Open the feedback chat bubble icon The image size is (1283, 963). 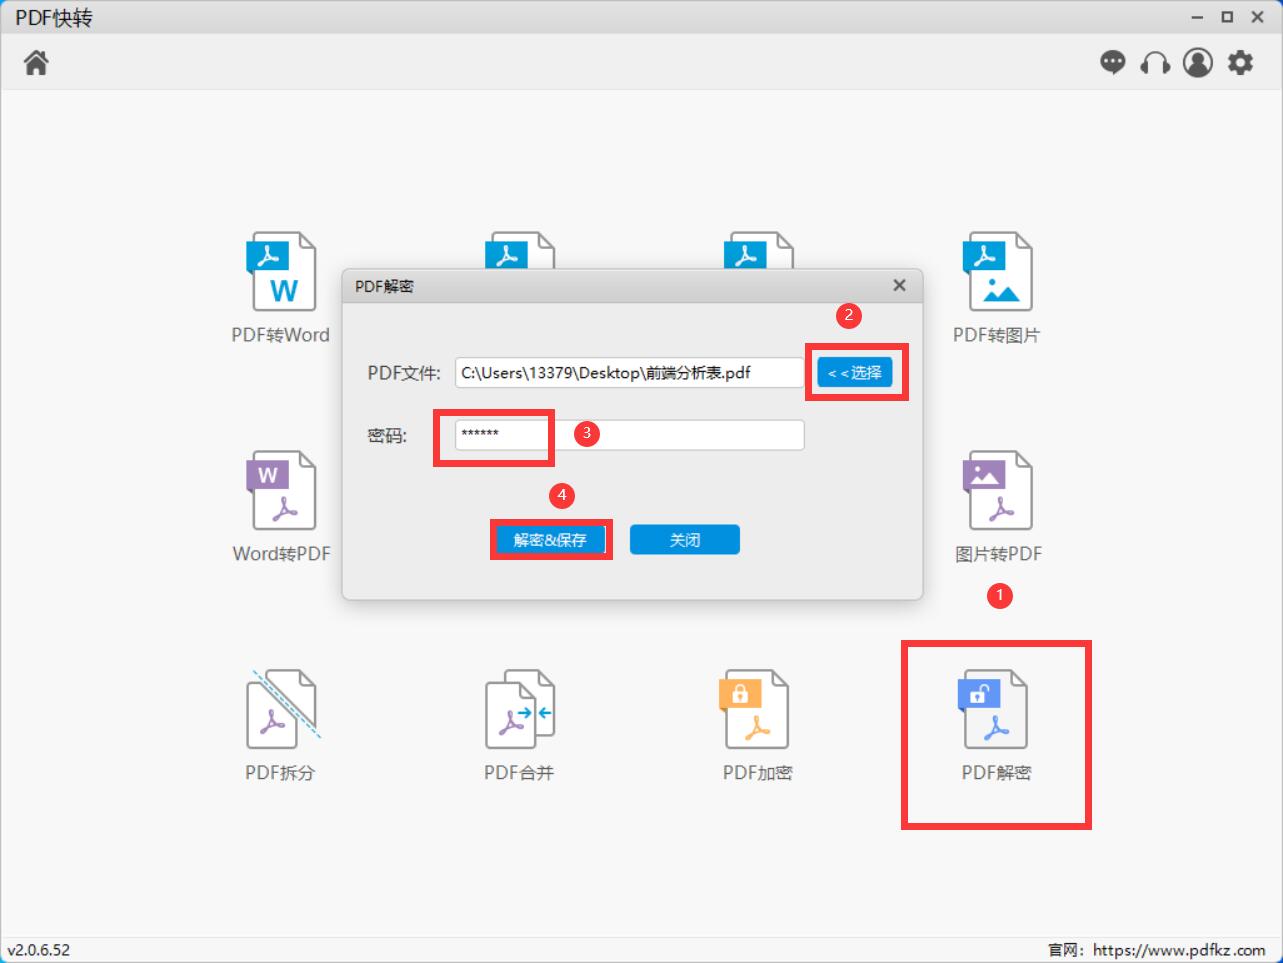point(1112,62)
